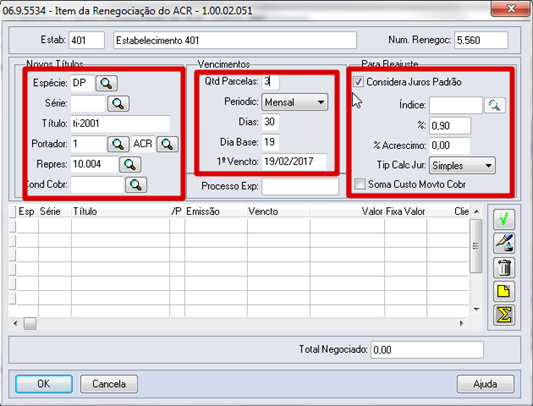Click the Repres field 10.004
This screenshot has height=406, width=533.
pos(94,165)
